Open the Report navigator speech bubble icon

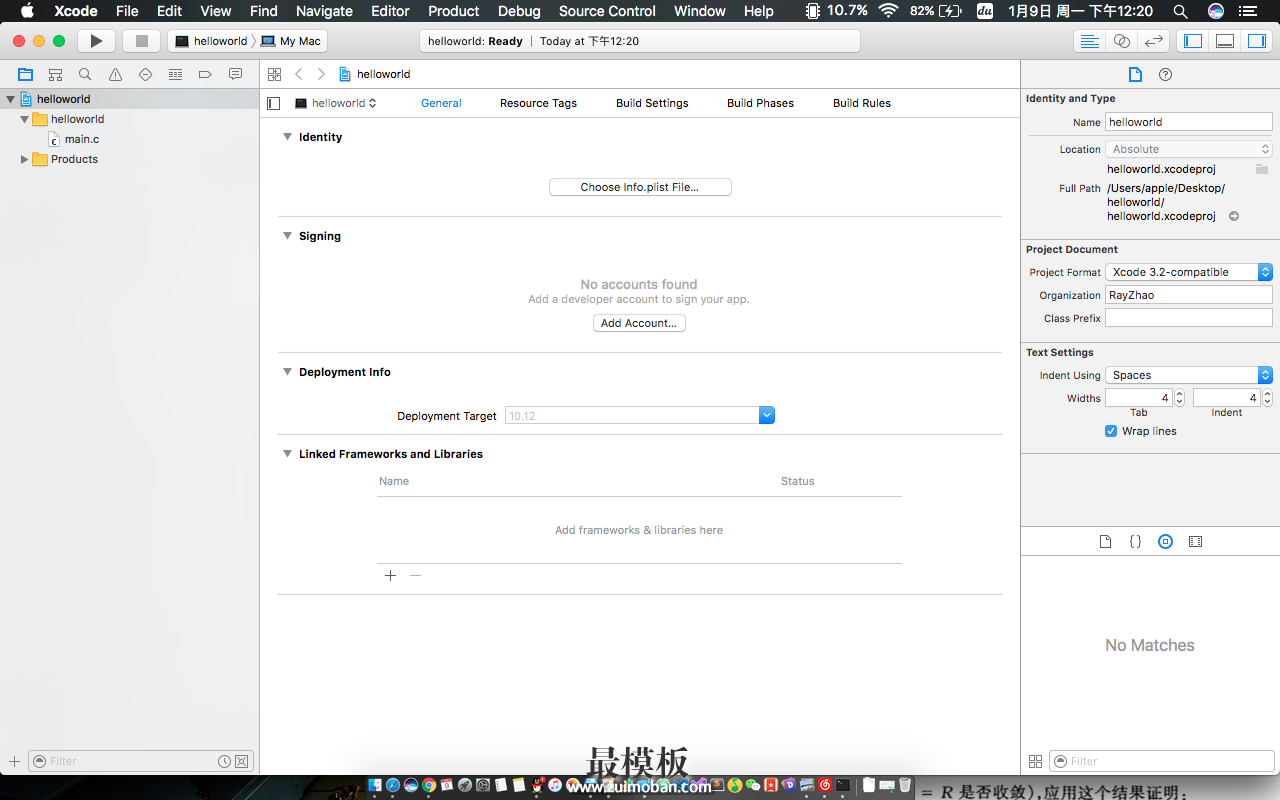pos(235,74)
